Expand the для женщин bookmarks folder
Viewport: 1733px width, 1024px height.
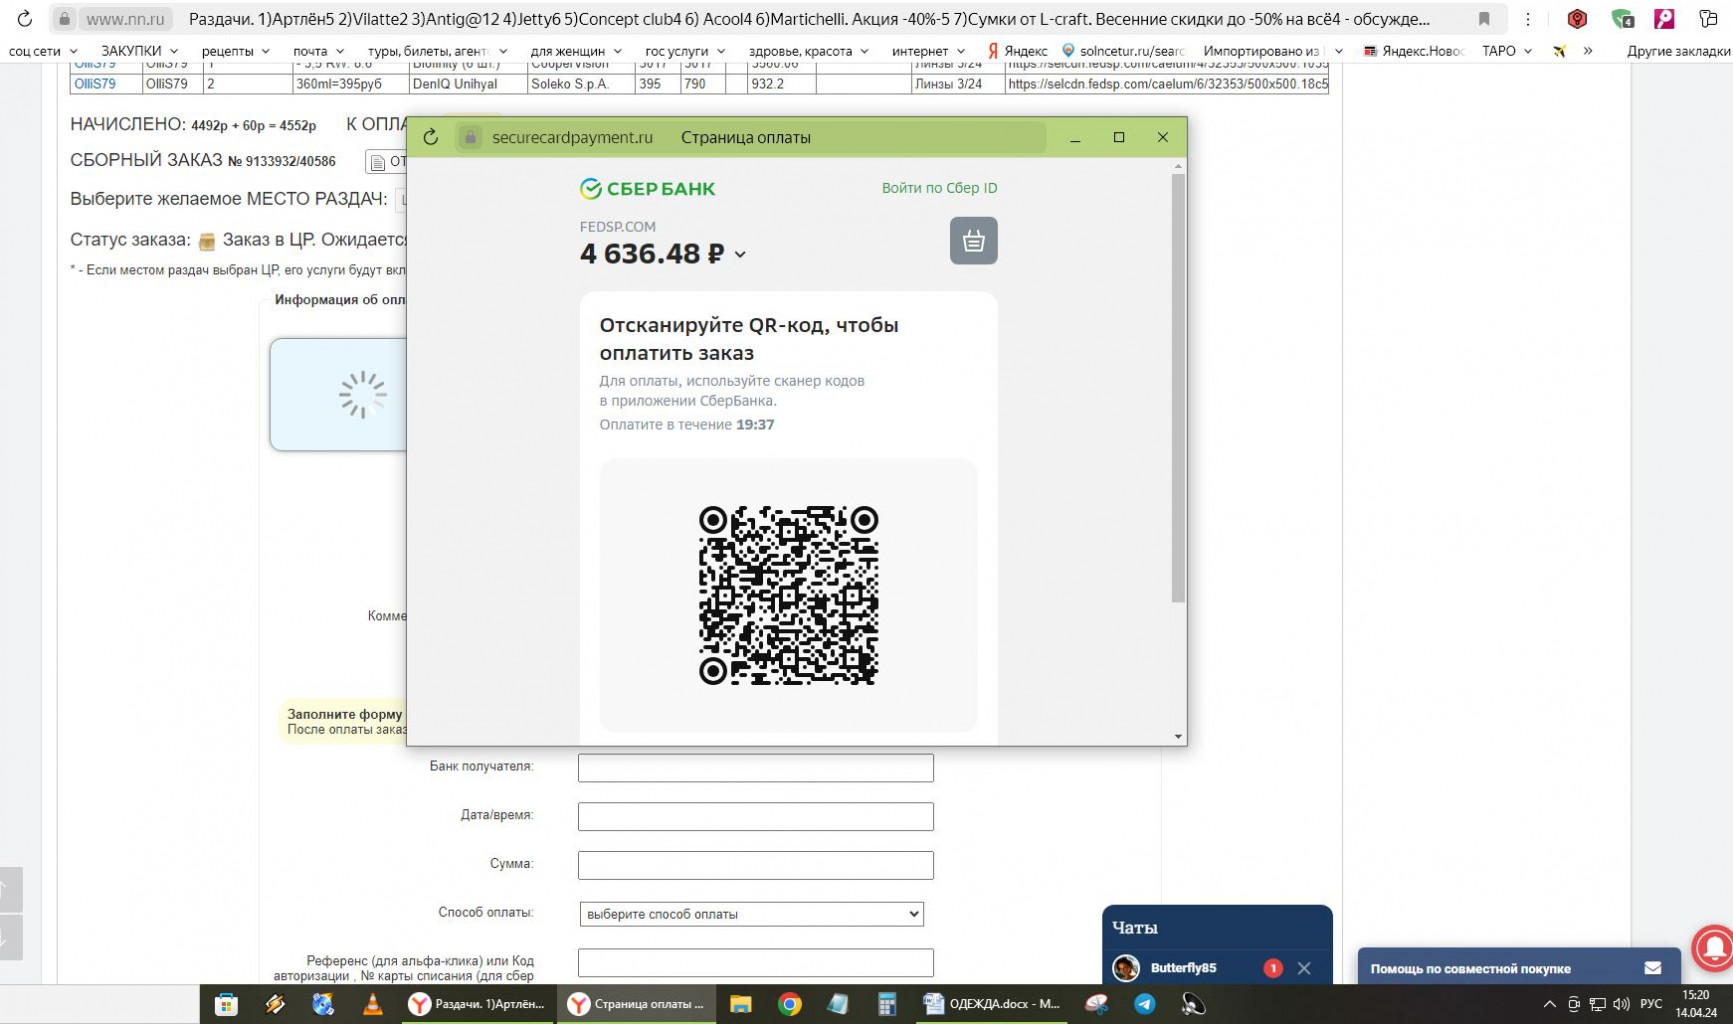click(x=575, y=51)
